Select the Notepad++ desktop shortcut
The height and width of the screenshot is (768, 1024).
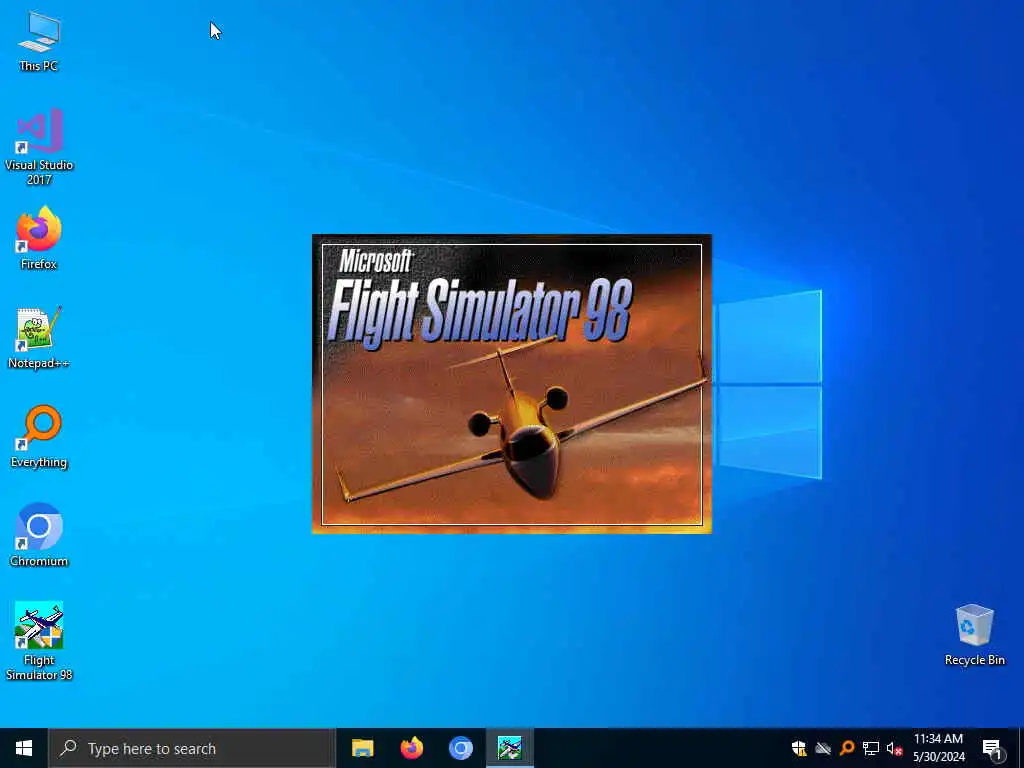39,338
